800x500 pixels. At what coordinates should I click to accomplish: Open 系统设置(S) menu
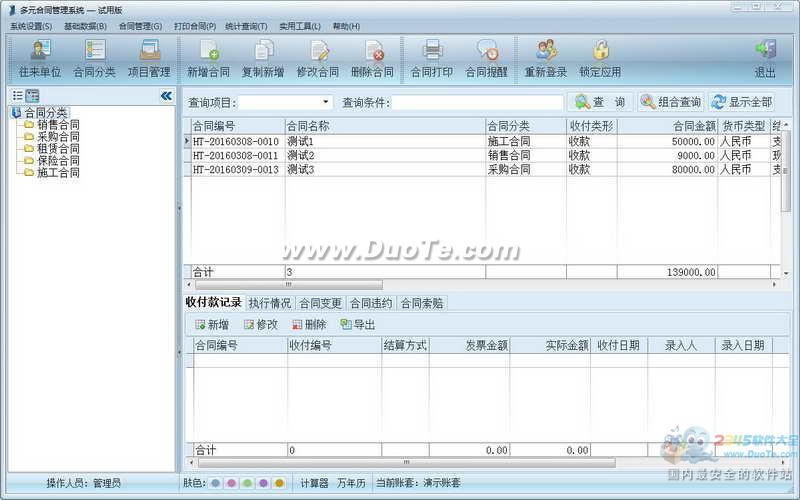(31, 26)
